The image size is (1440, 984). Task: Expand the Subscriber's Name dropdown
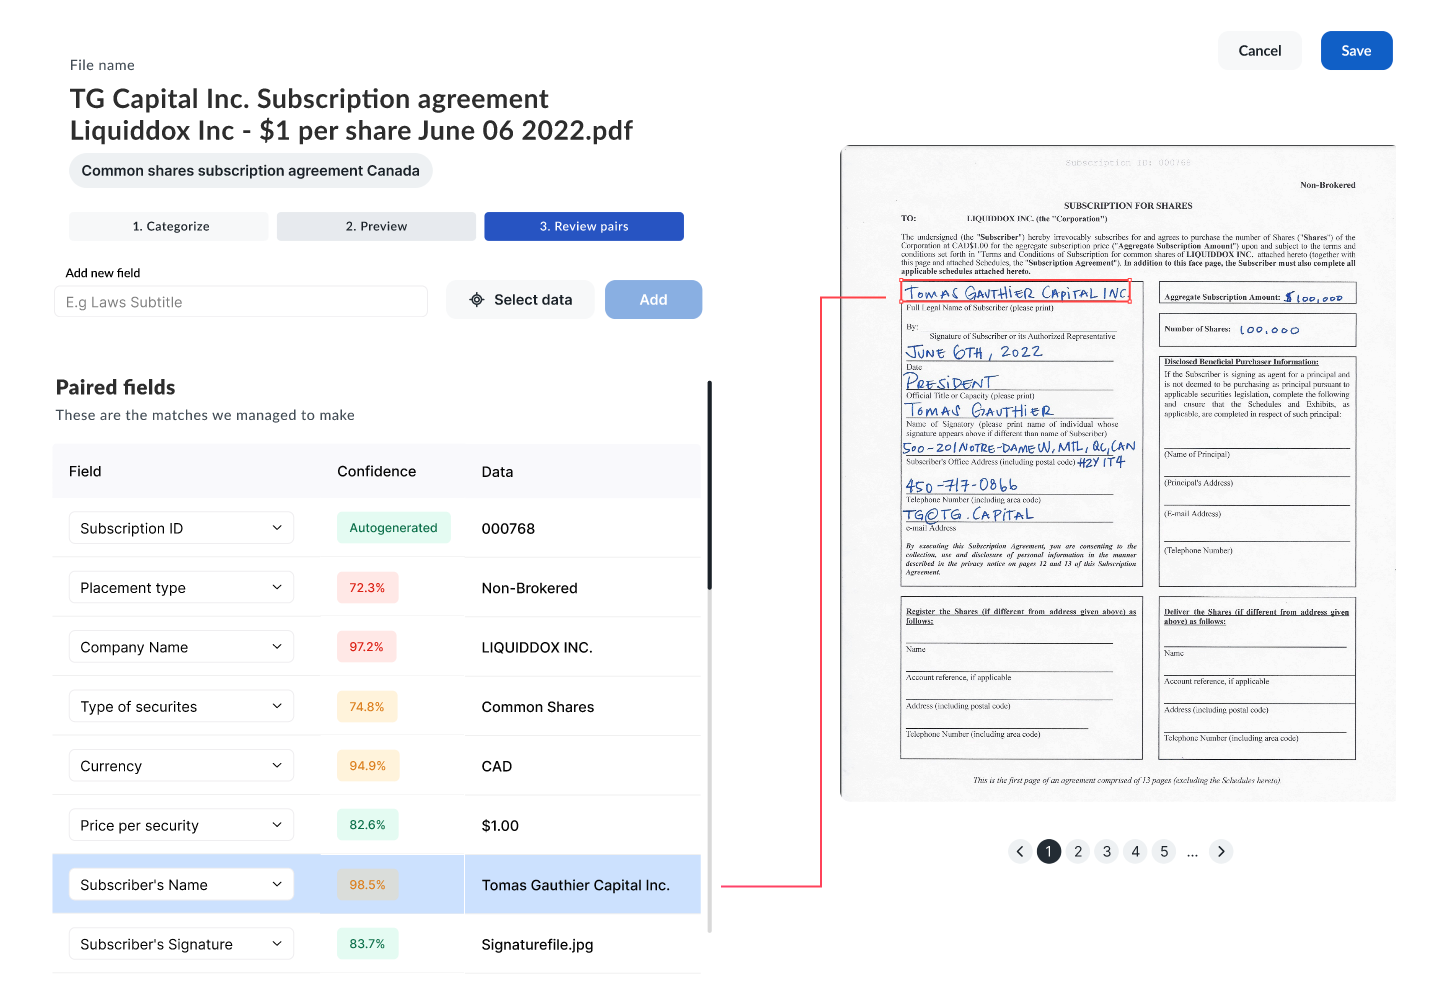pyautogui.click(x=181, y=885)
